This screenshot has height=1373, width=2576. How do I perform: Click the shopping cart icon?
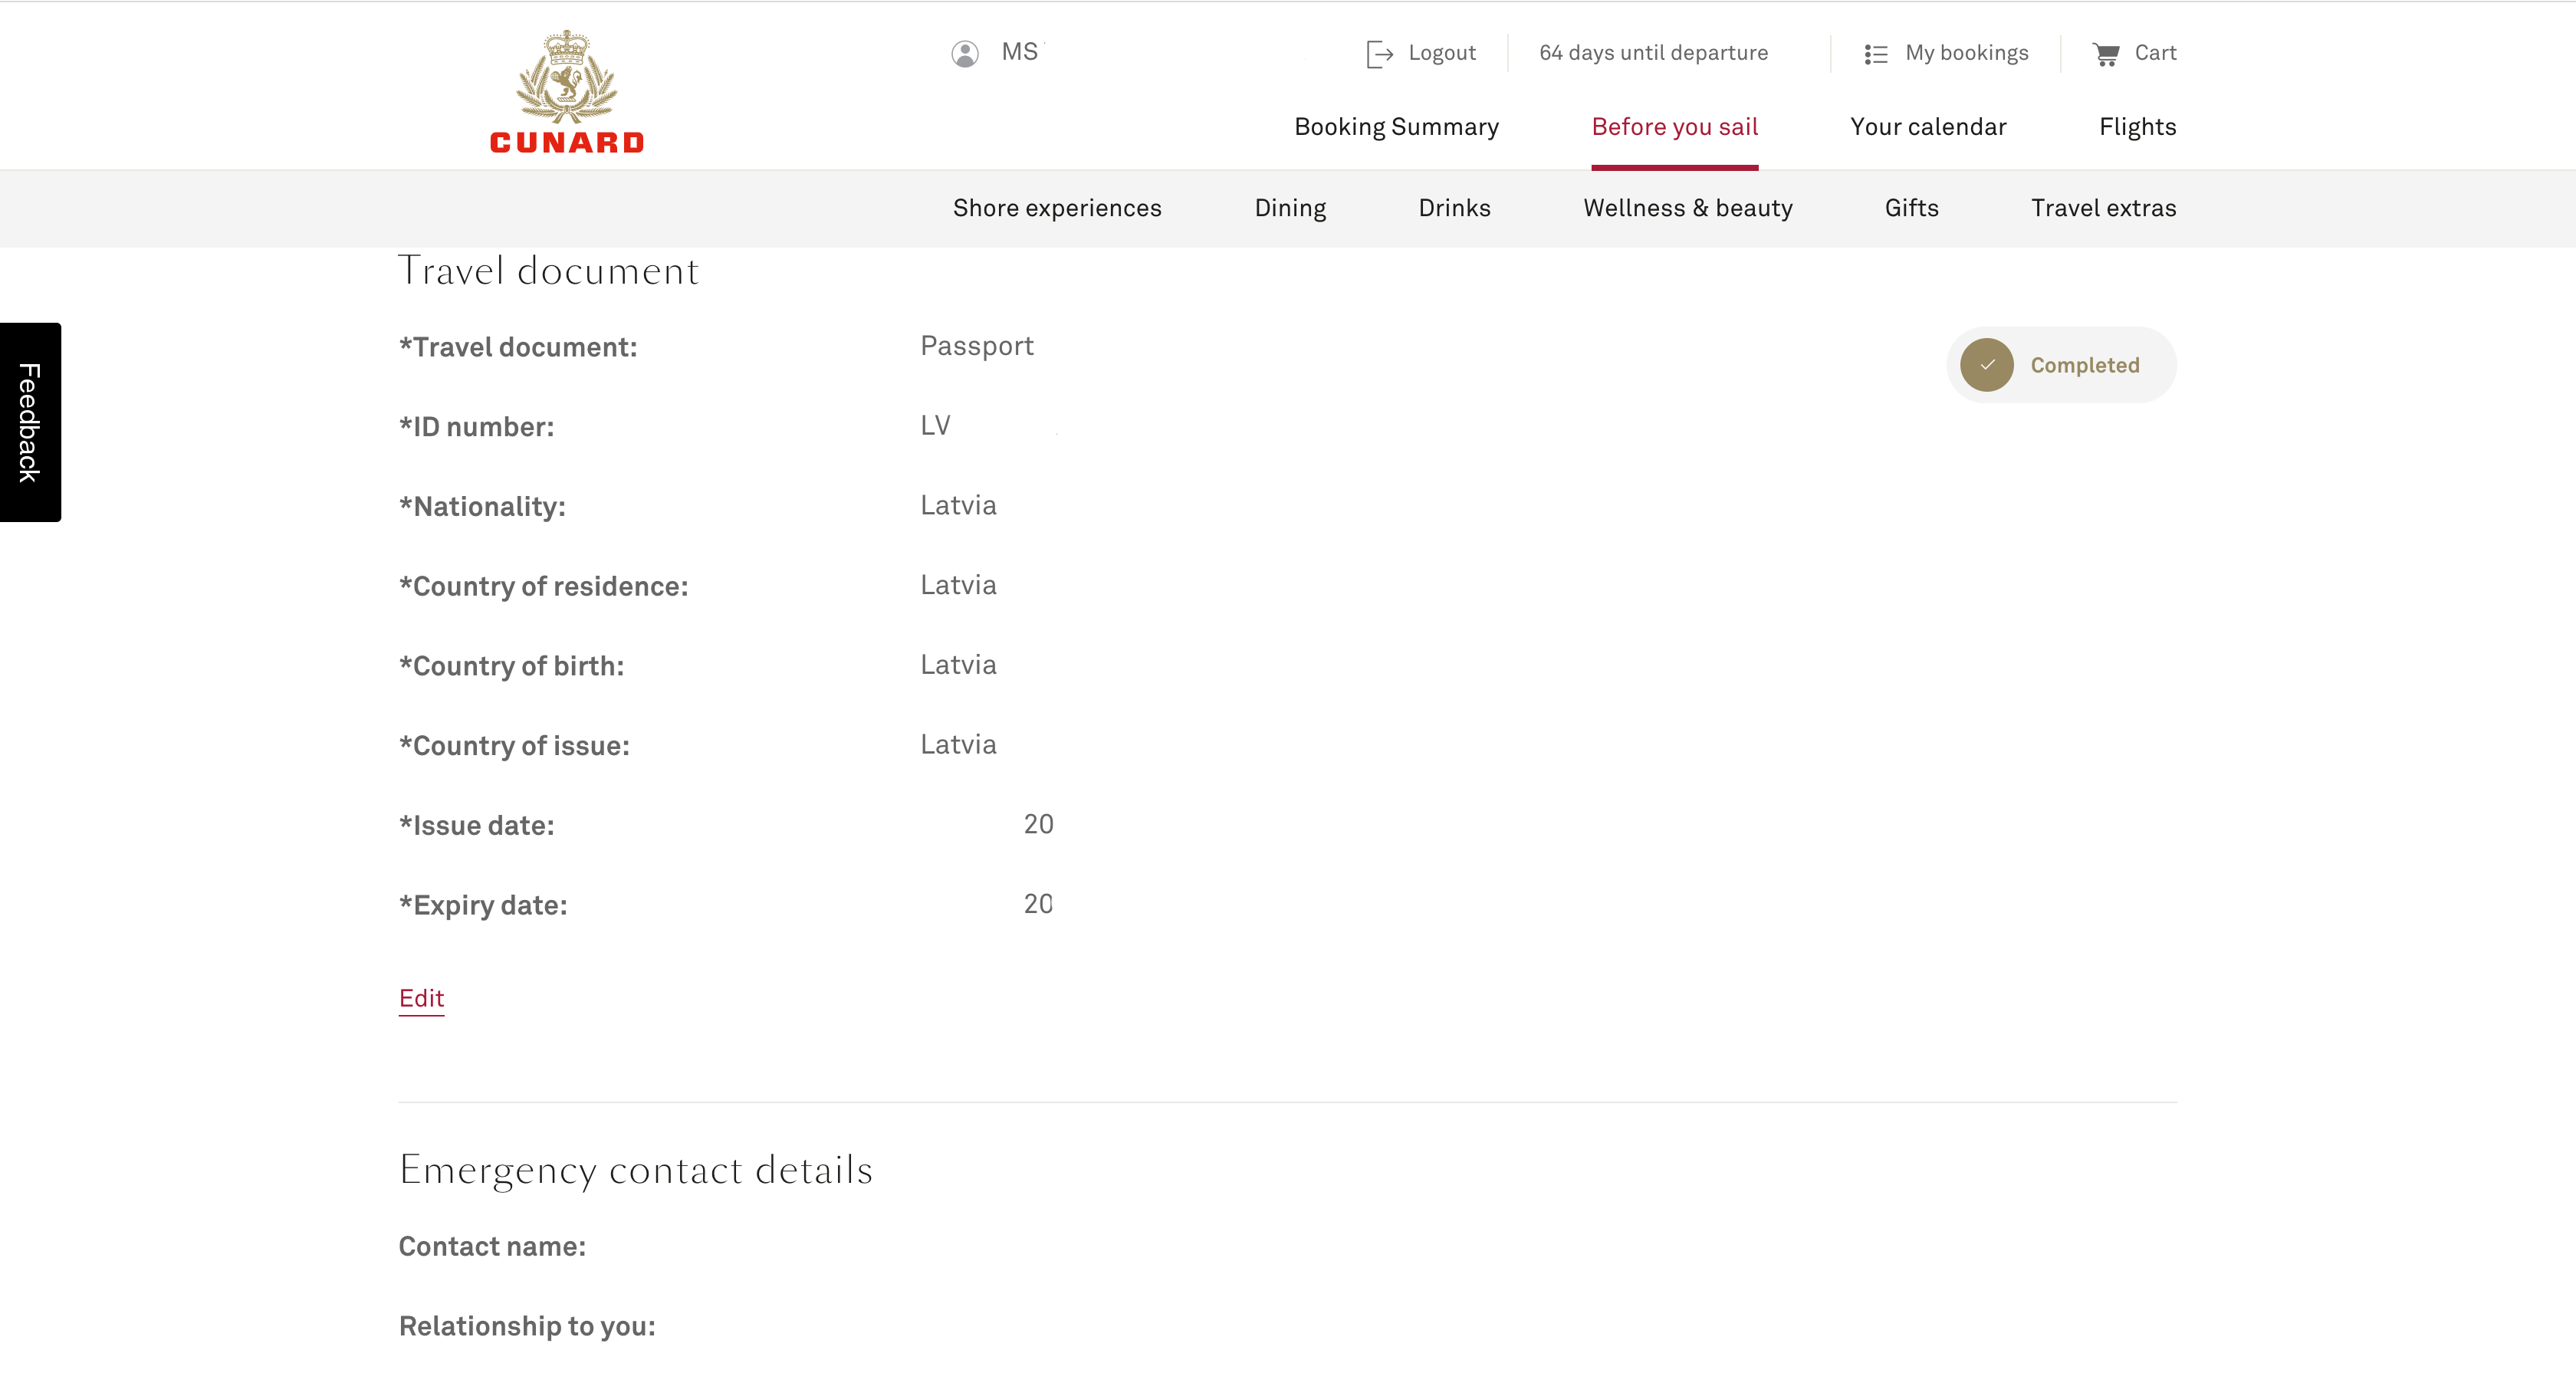(x=2106, y=54)
